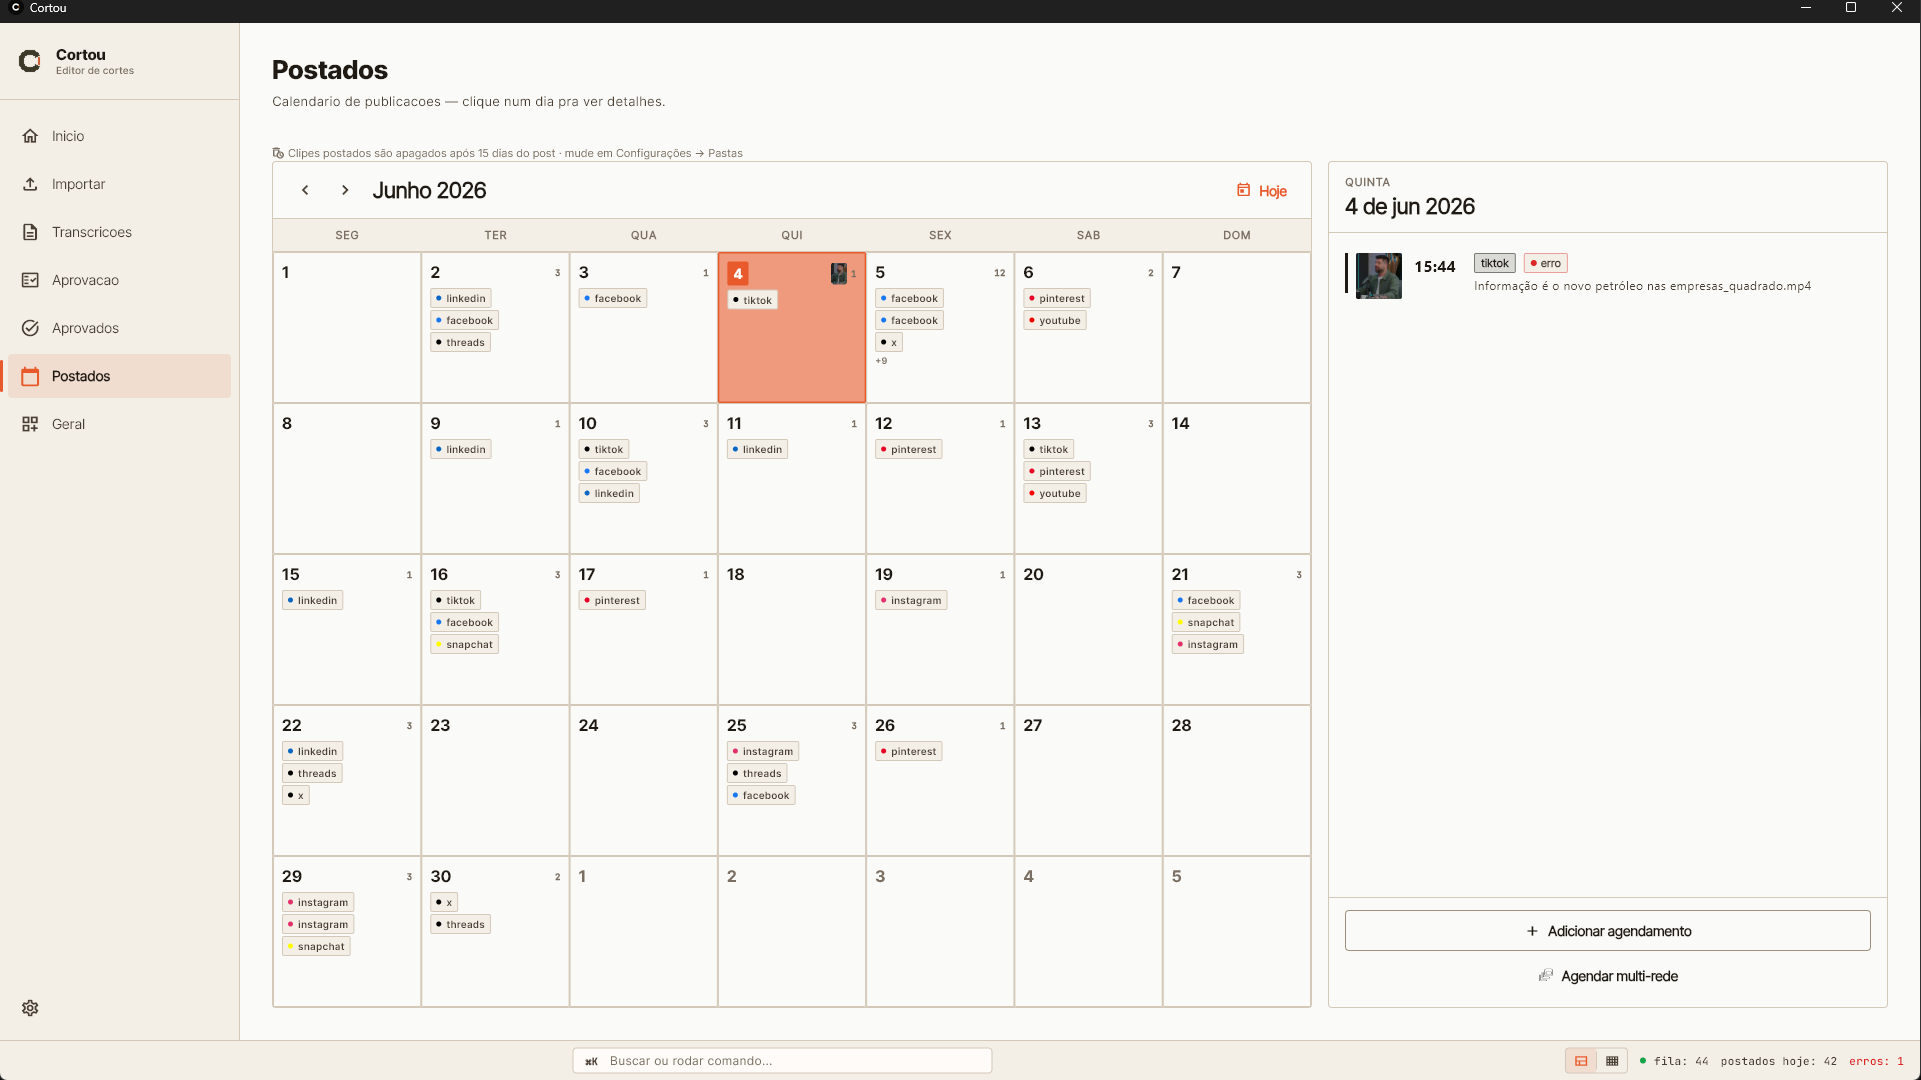Click the linkedin chip on day 15

tap(312, 600)
